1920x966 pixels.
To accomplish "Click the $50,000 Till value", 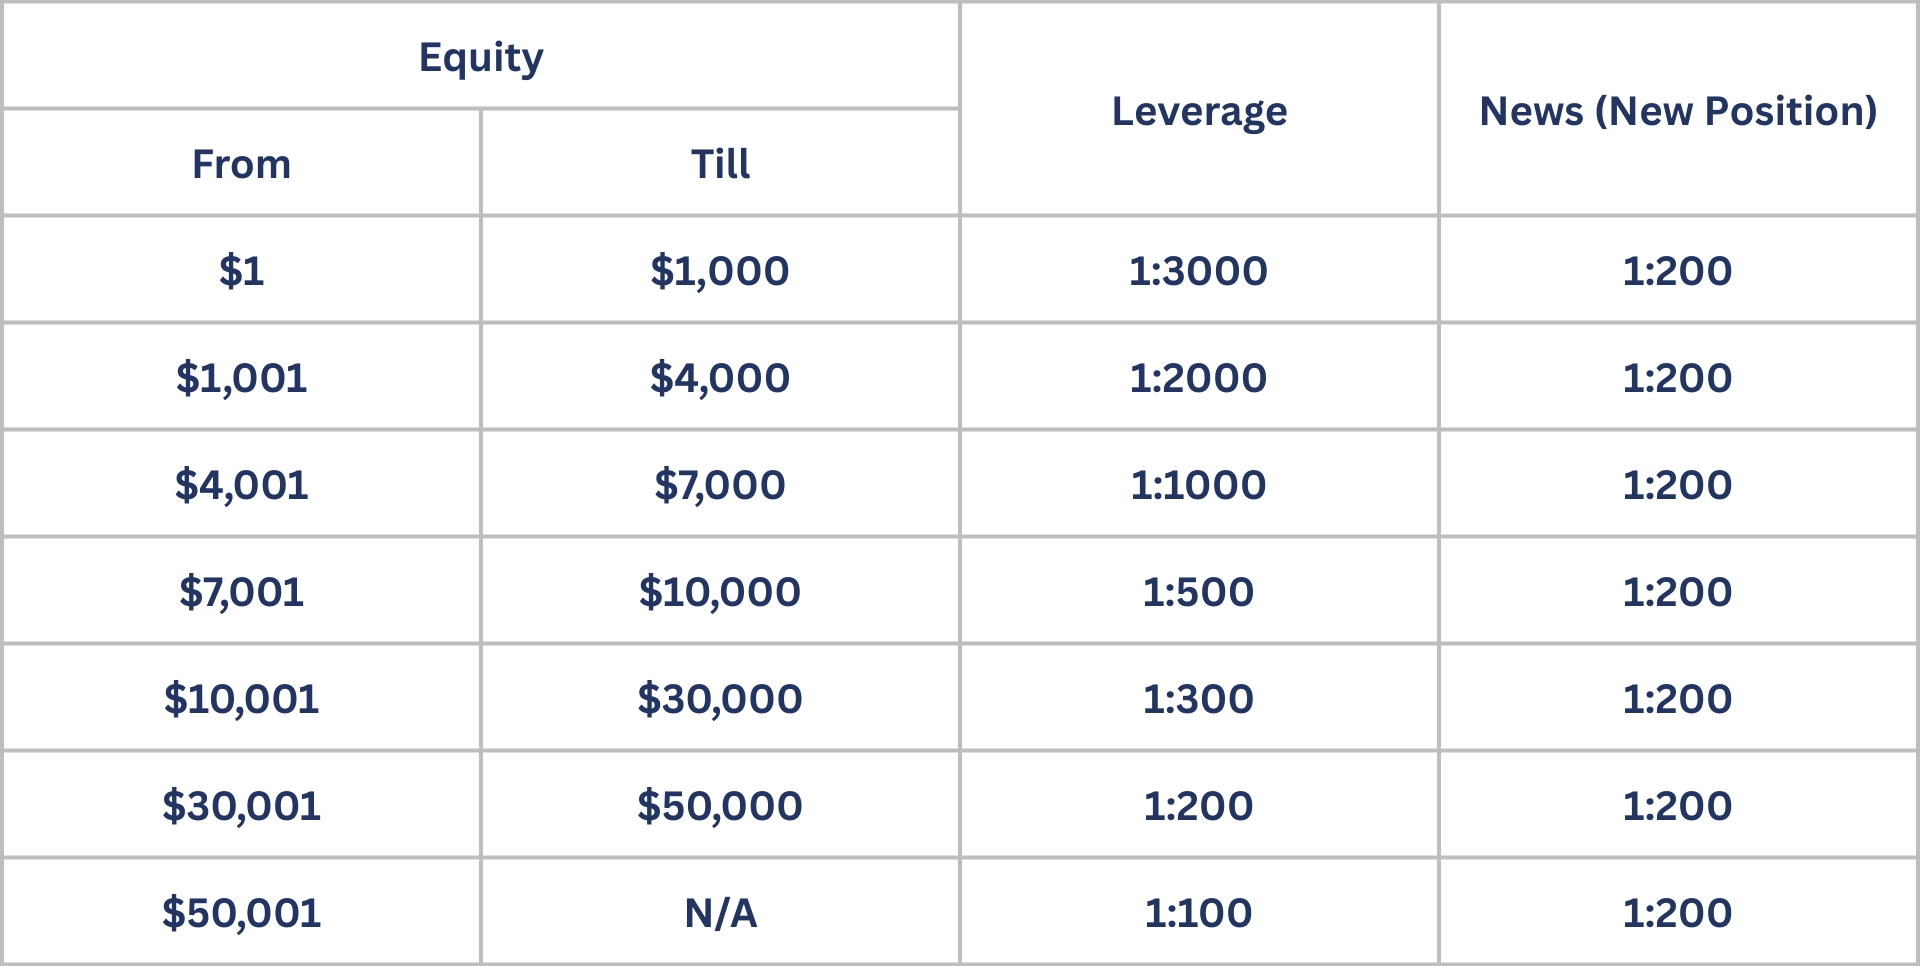I will 720,806.
